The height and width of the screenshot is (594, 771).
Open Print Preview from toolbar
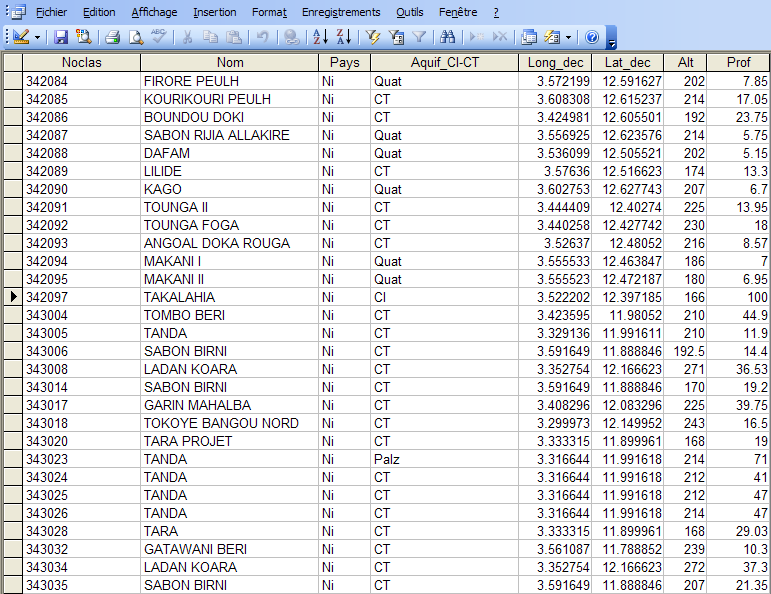click(x=136, y=37)
